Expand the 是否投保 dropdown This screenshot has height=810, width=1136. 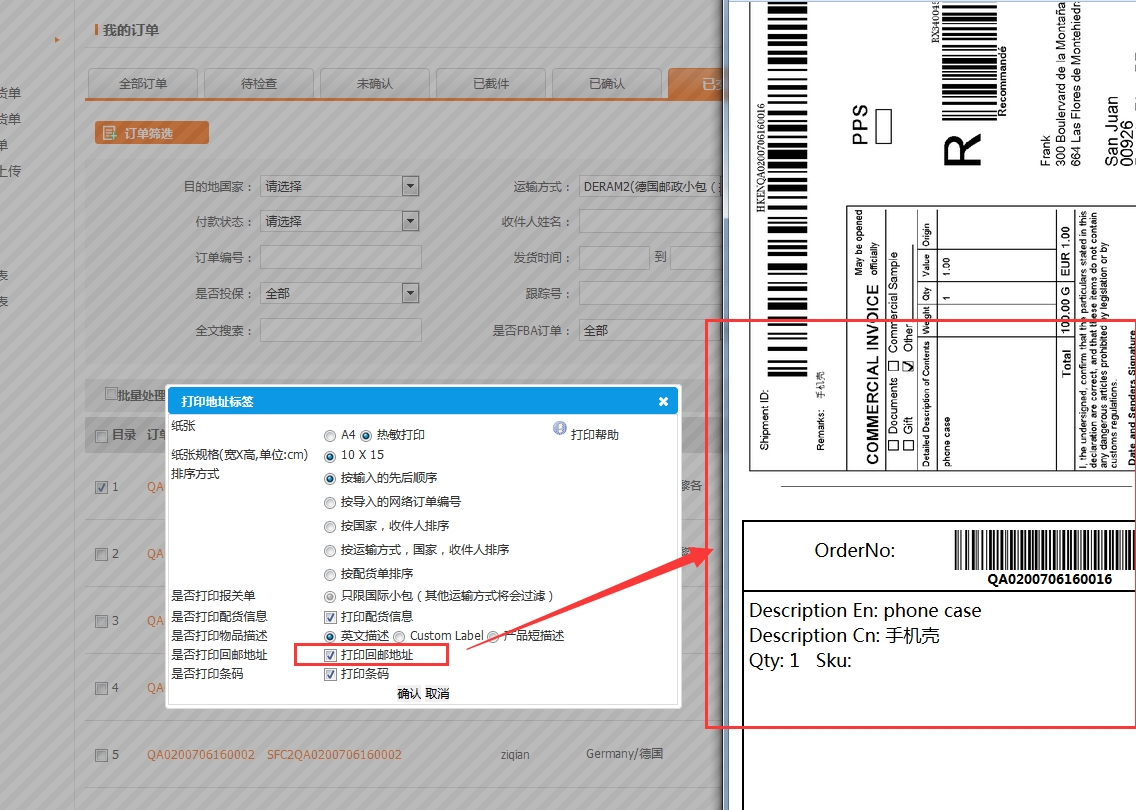[x=410, y=293]
